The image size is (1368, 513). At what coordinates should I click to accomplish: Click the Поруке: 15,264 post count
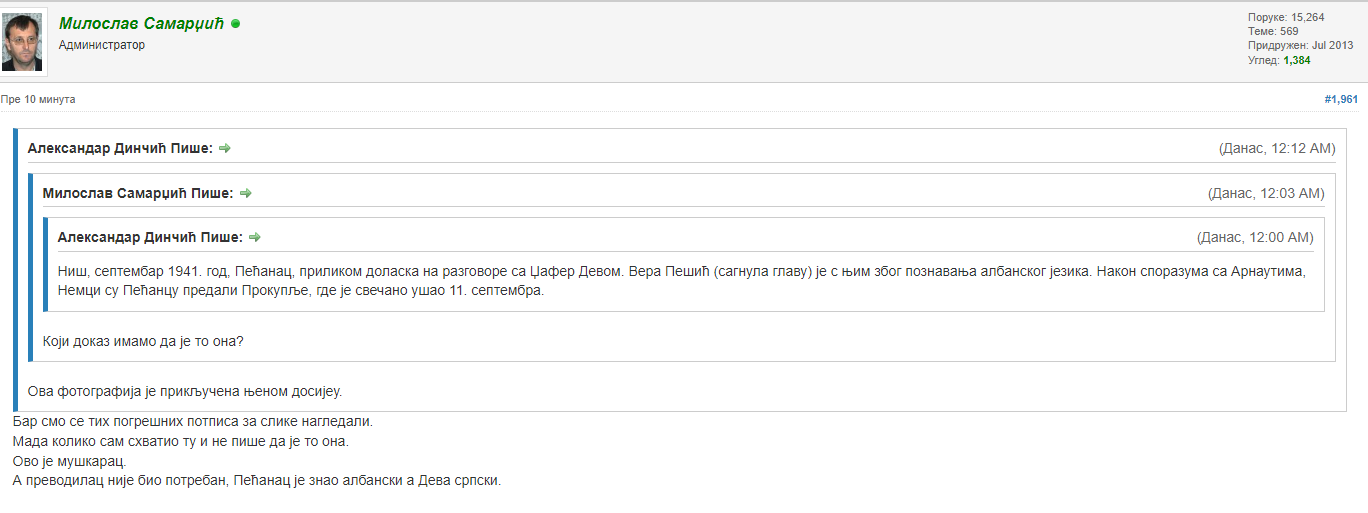1286,17
